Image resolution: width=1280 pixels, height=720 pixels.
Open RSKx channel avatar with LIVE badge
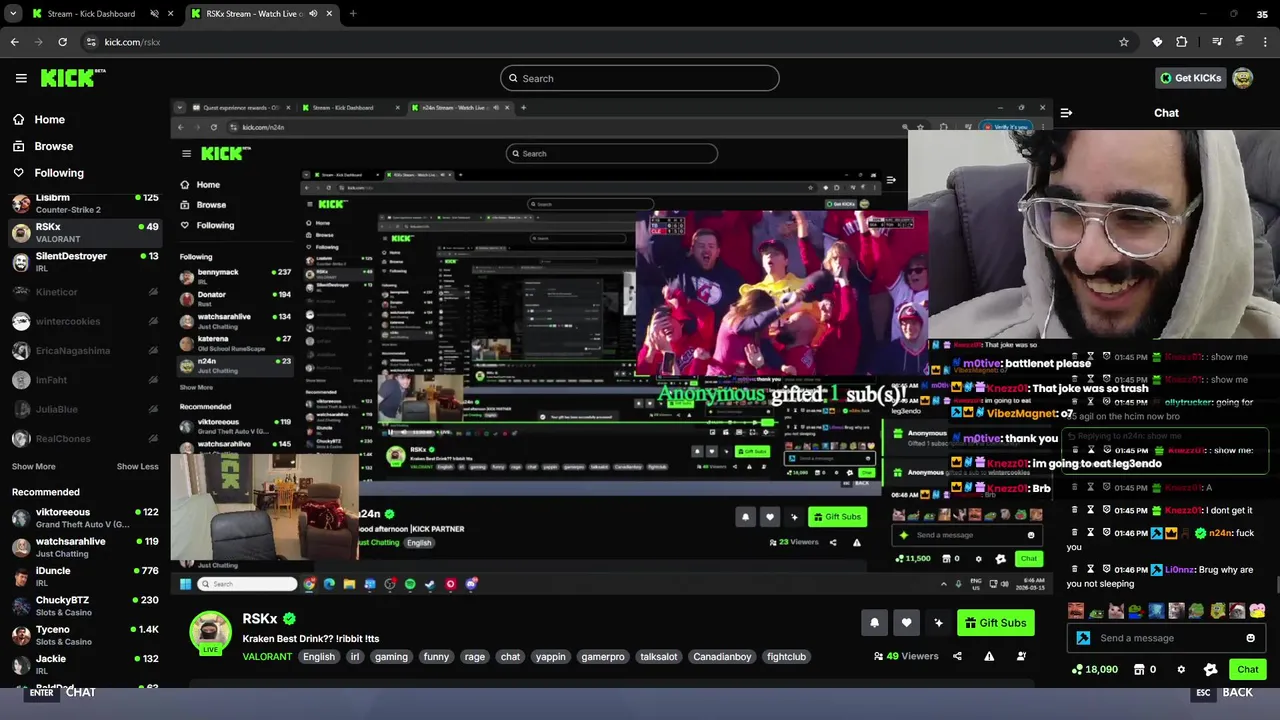[x=210, y=633]
